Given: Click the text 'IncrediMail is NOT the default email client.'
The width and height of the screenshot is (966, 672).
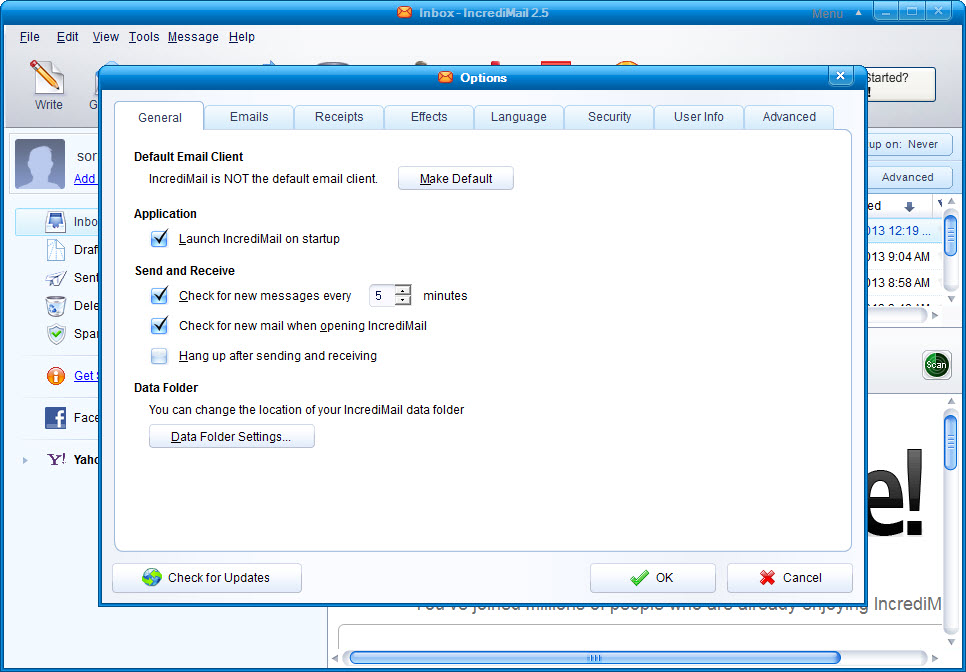Looking at the screenshot, I should [263, 179].
